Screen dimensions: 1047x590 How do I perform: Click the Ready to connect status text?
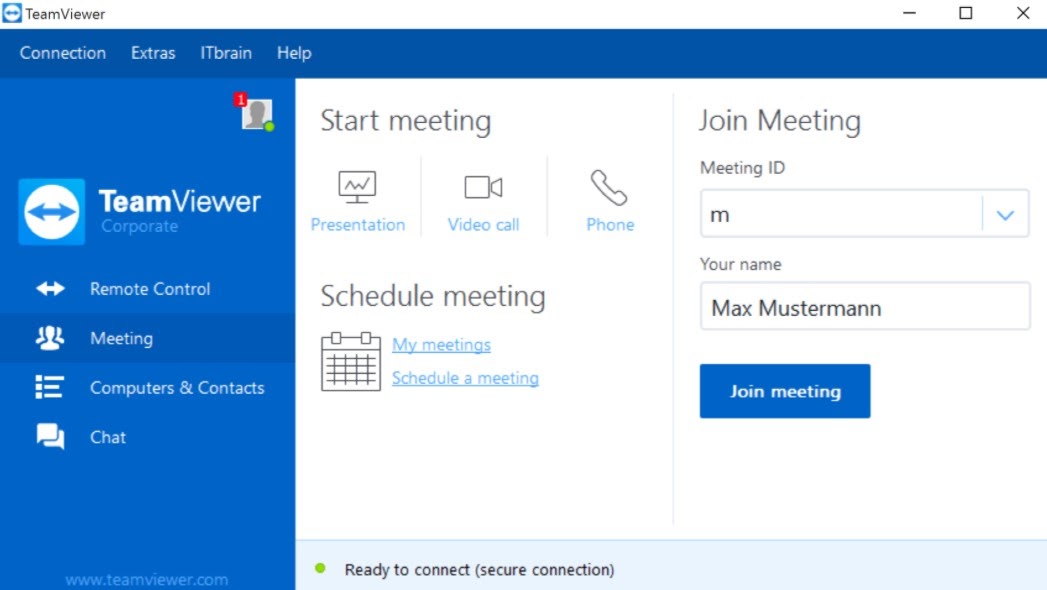click(479, 569)
